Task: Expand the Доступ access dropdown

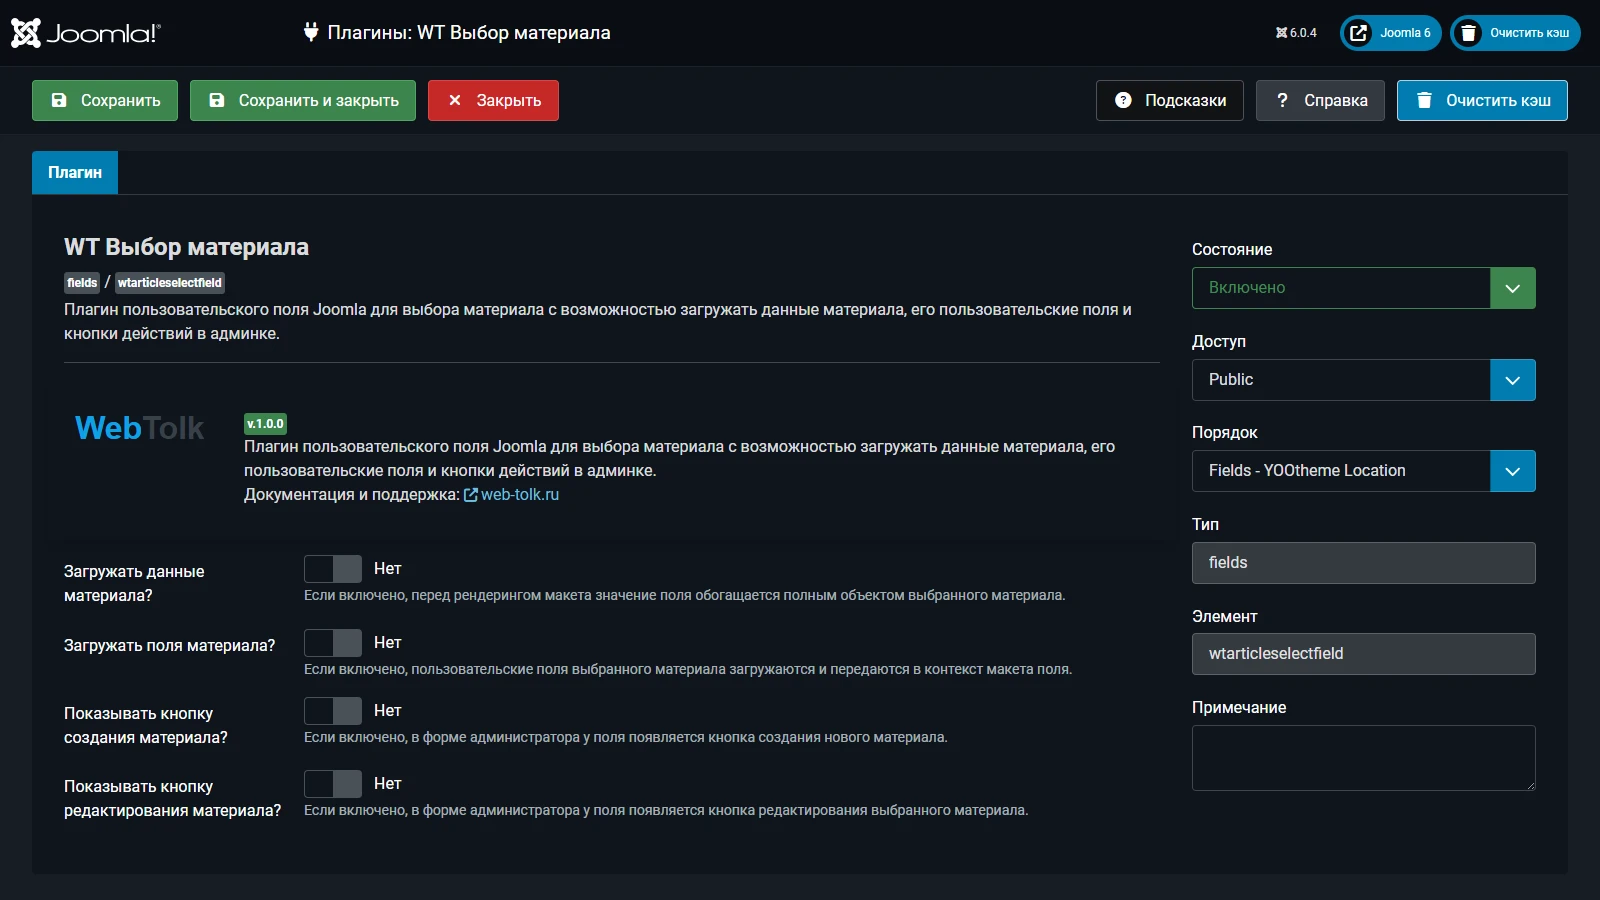Action: tap(1363, 380)
